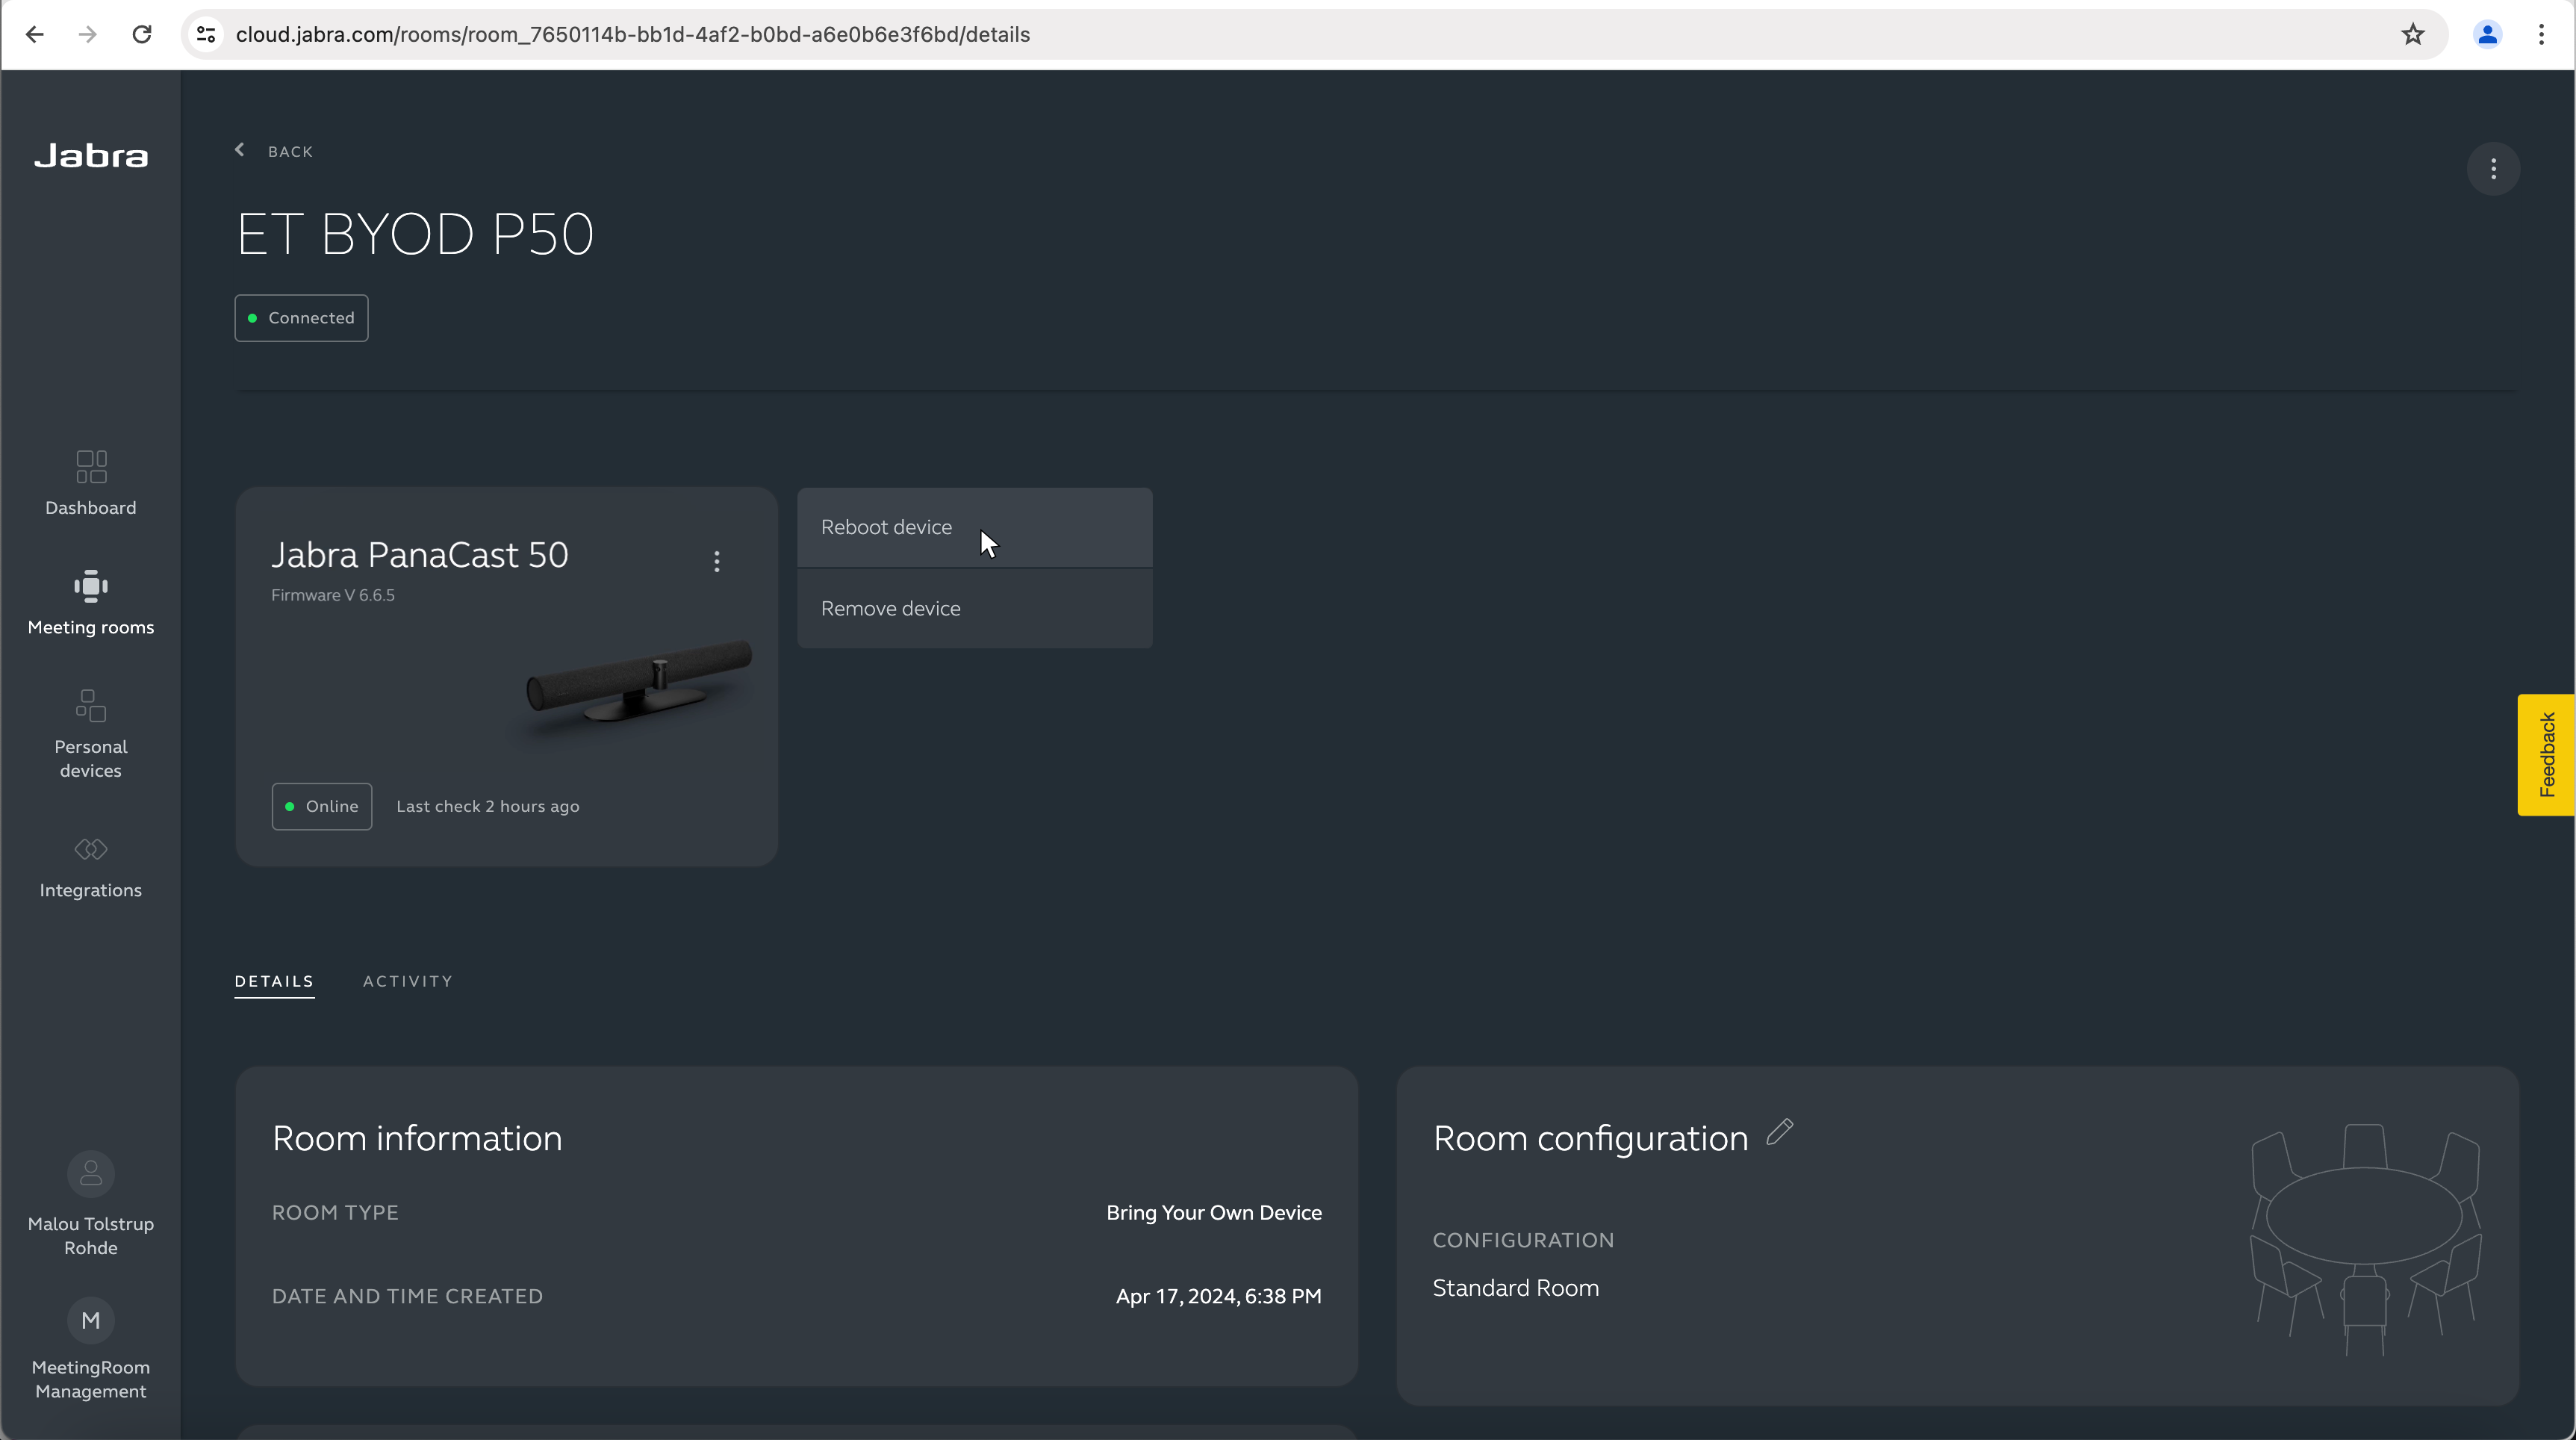The width and height of the screenshot is (2576, 1440).
Task: Click the browser forward arrow
Action: pyautogui.click(x=88, y=35)
